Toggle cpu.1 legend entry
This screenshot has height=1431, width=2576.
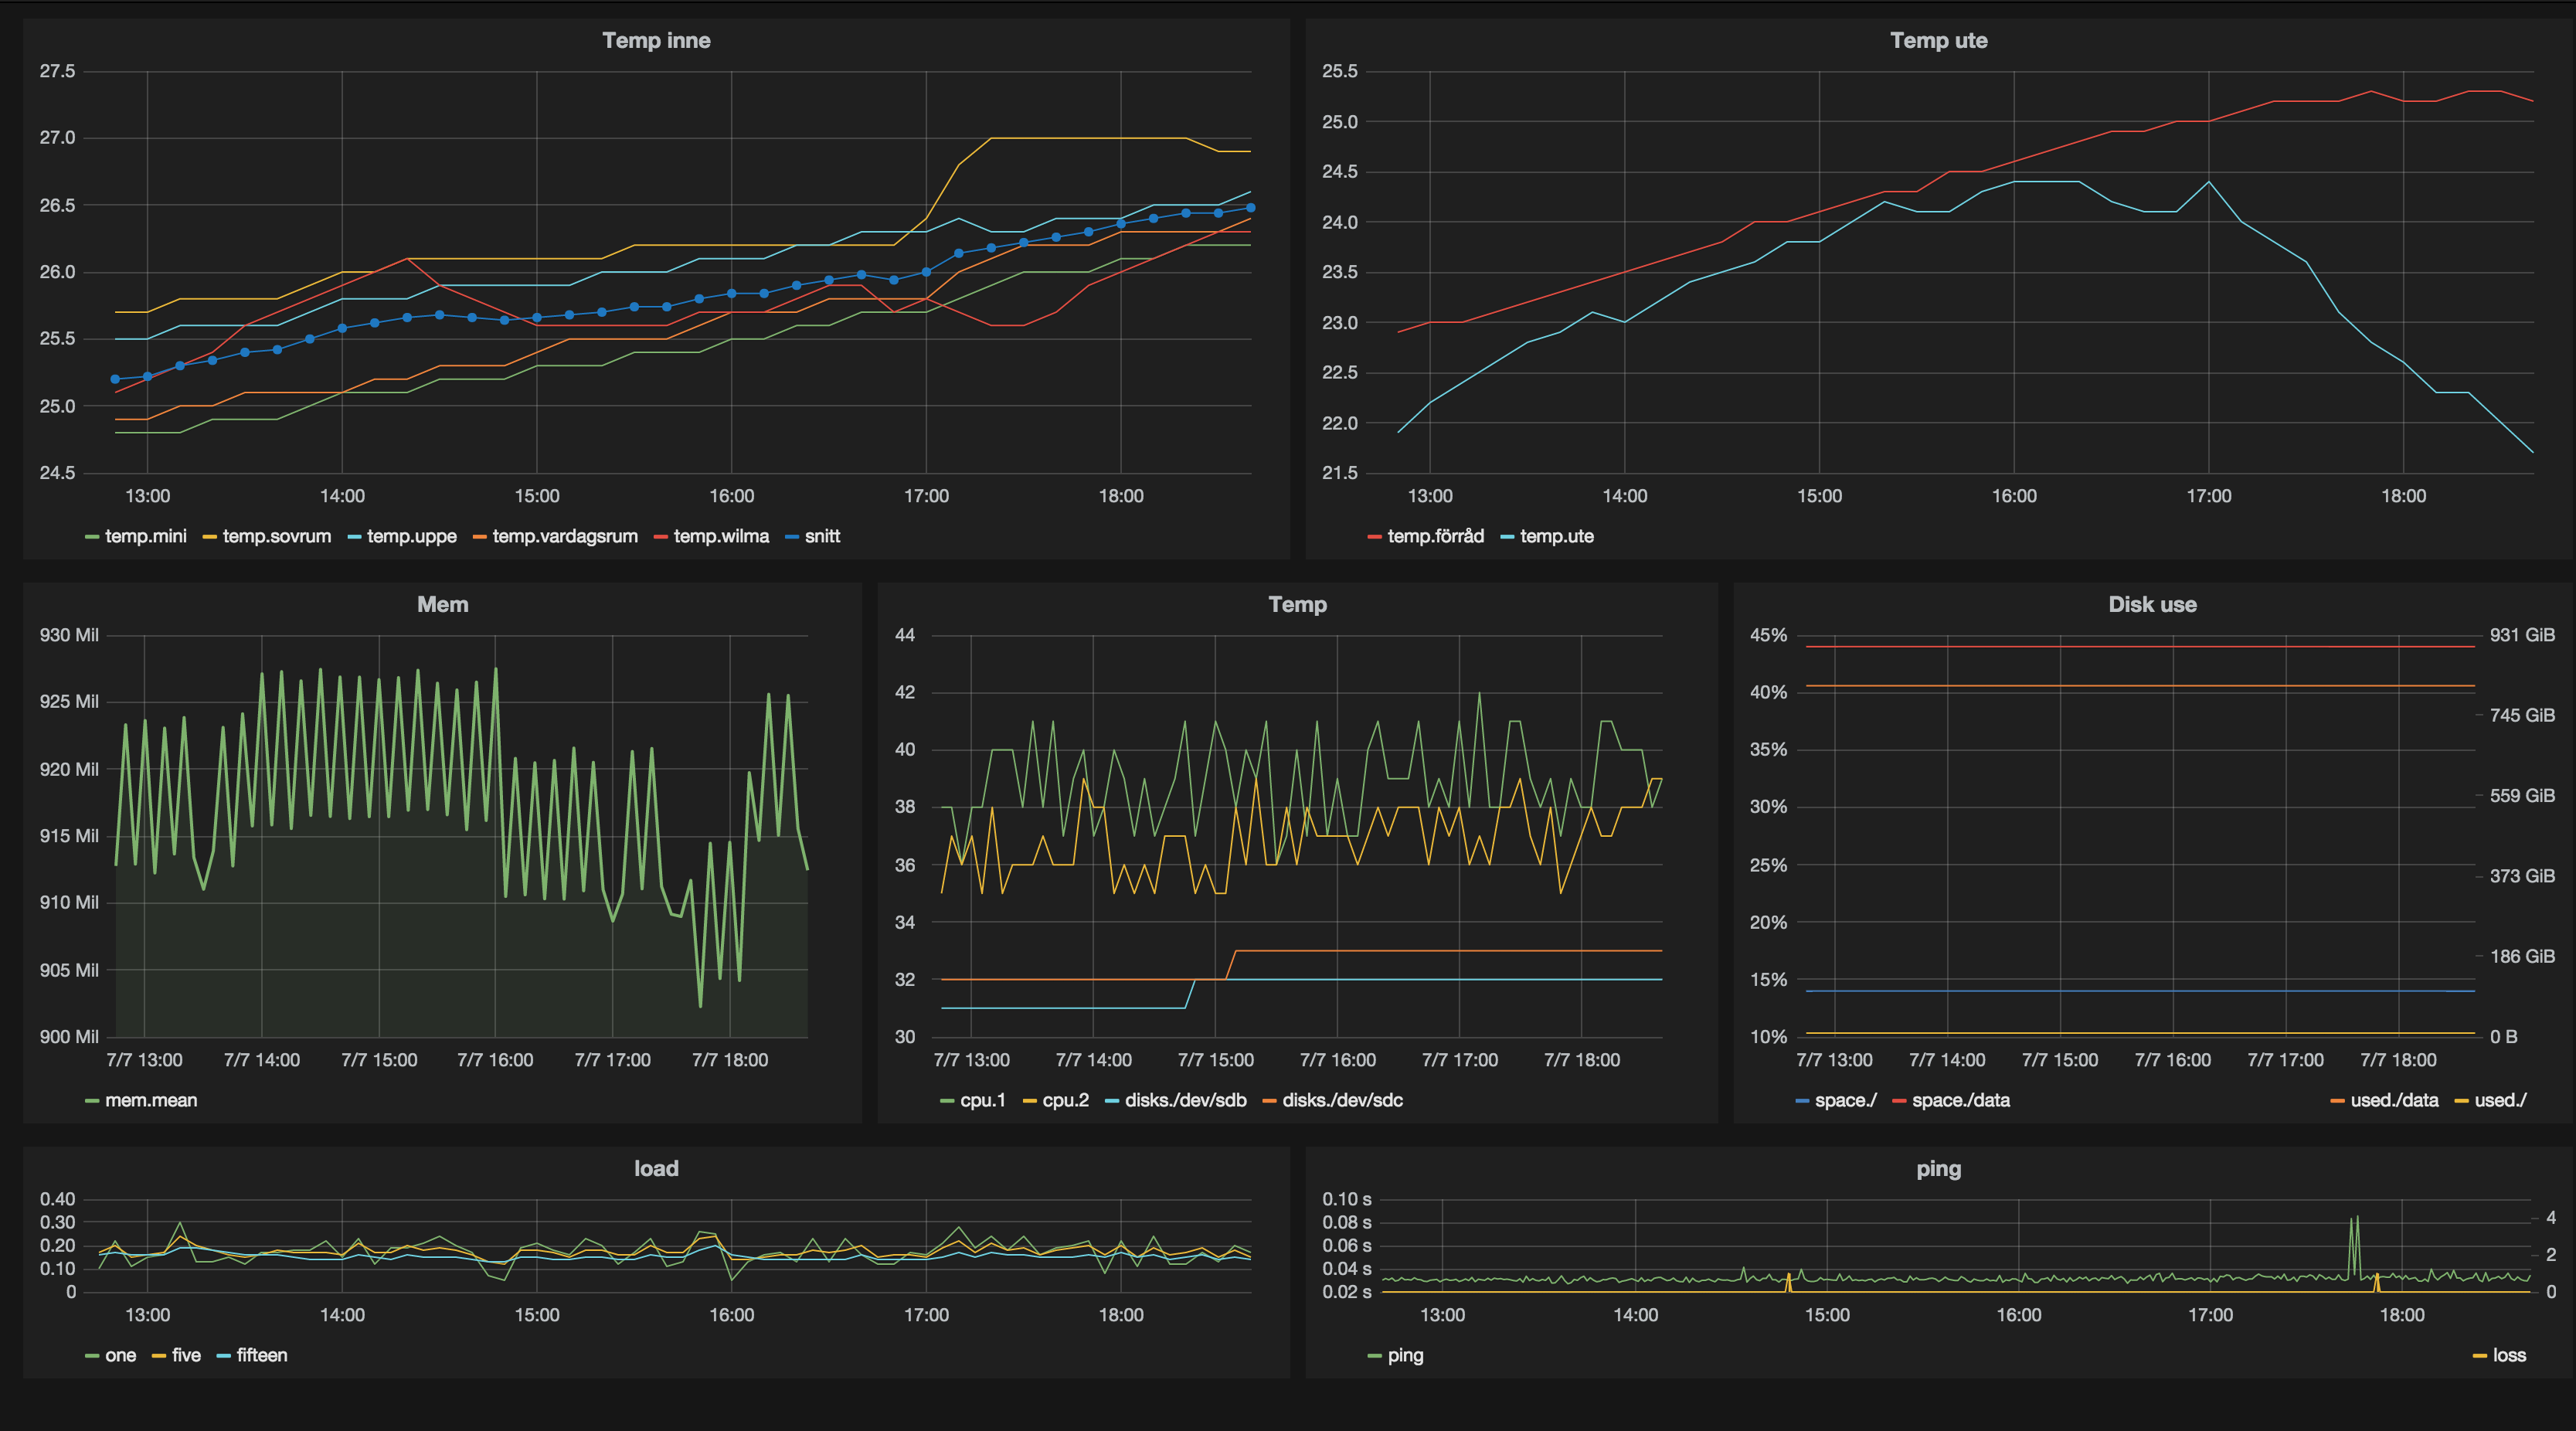982,1101
